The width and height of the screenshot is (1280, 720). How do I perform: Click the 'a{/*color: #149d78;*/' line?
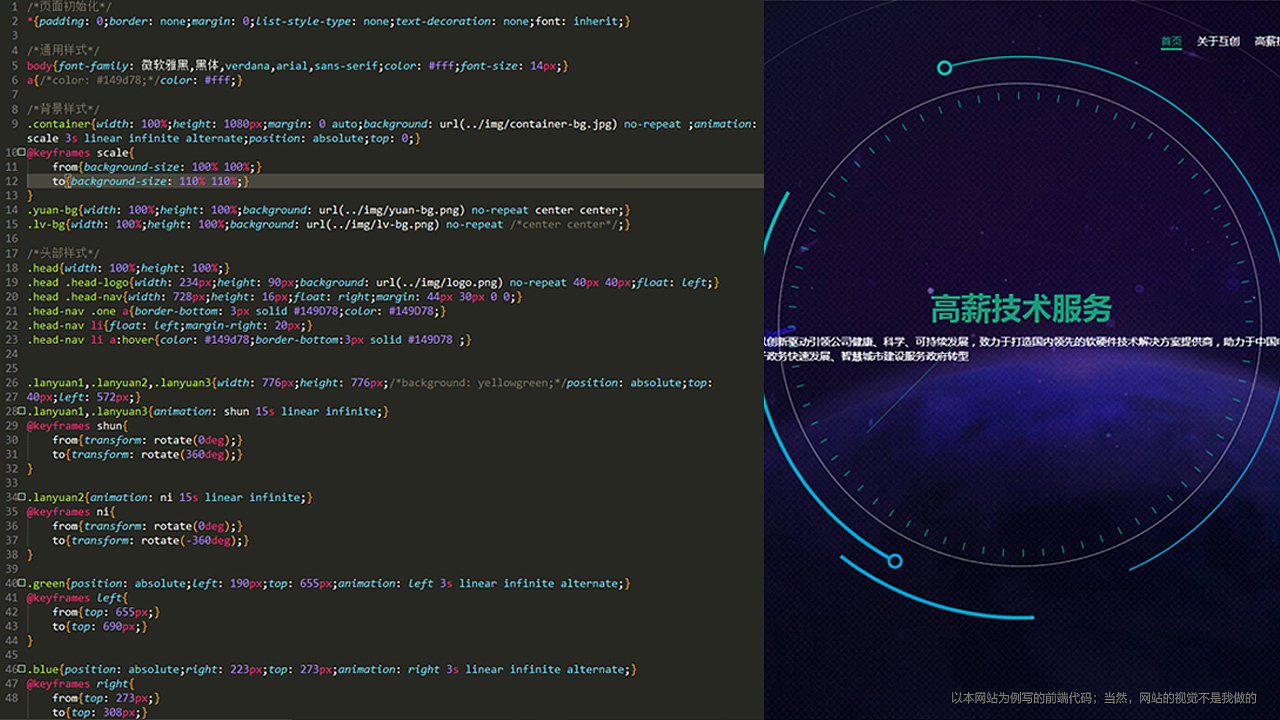[x=134, y=80]
